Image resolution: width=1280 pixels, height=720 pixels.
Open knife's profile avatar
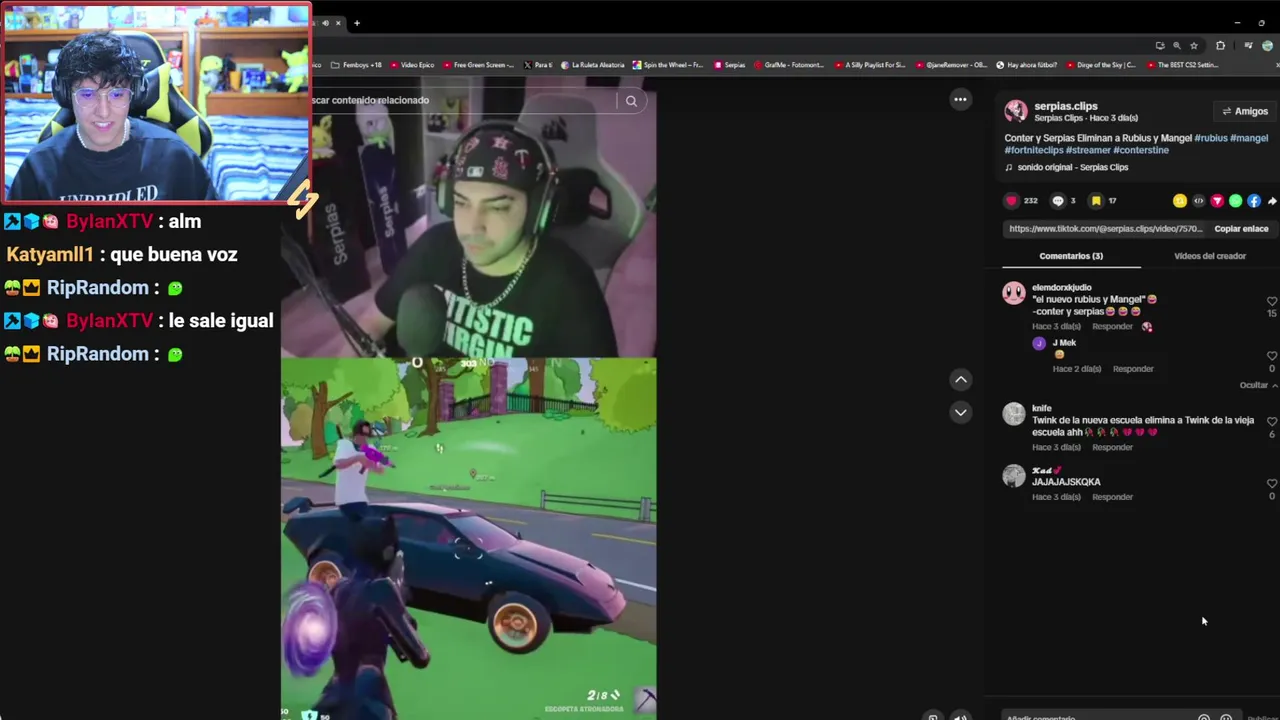(1014, 414)
